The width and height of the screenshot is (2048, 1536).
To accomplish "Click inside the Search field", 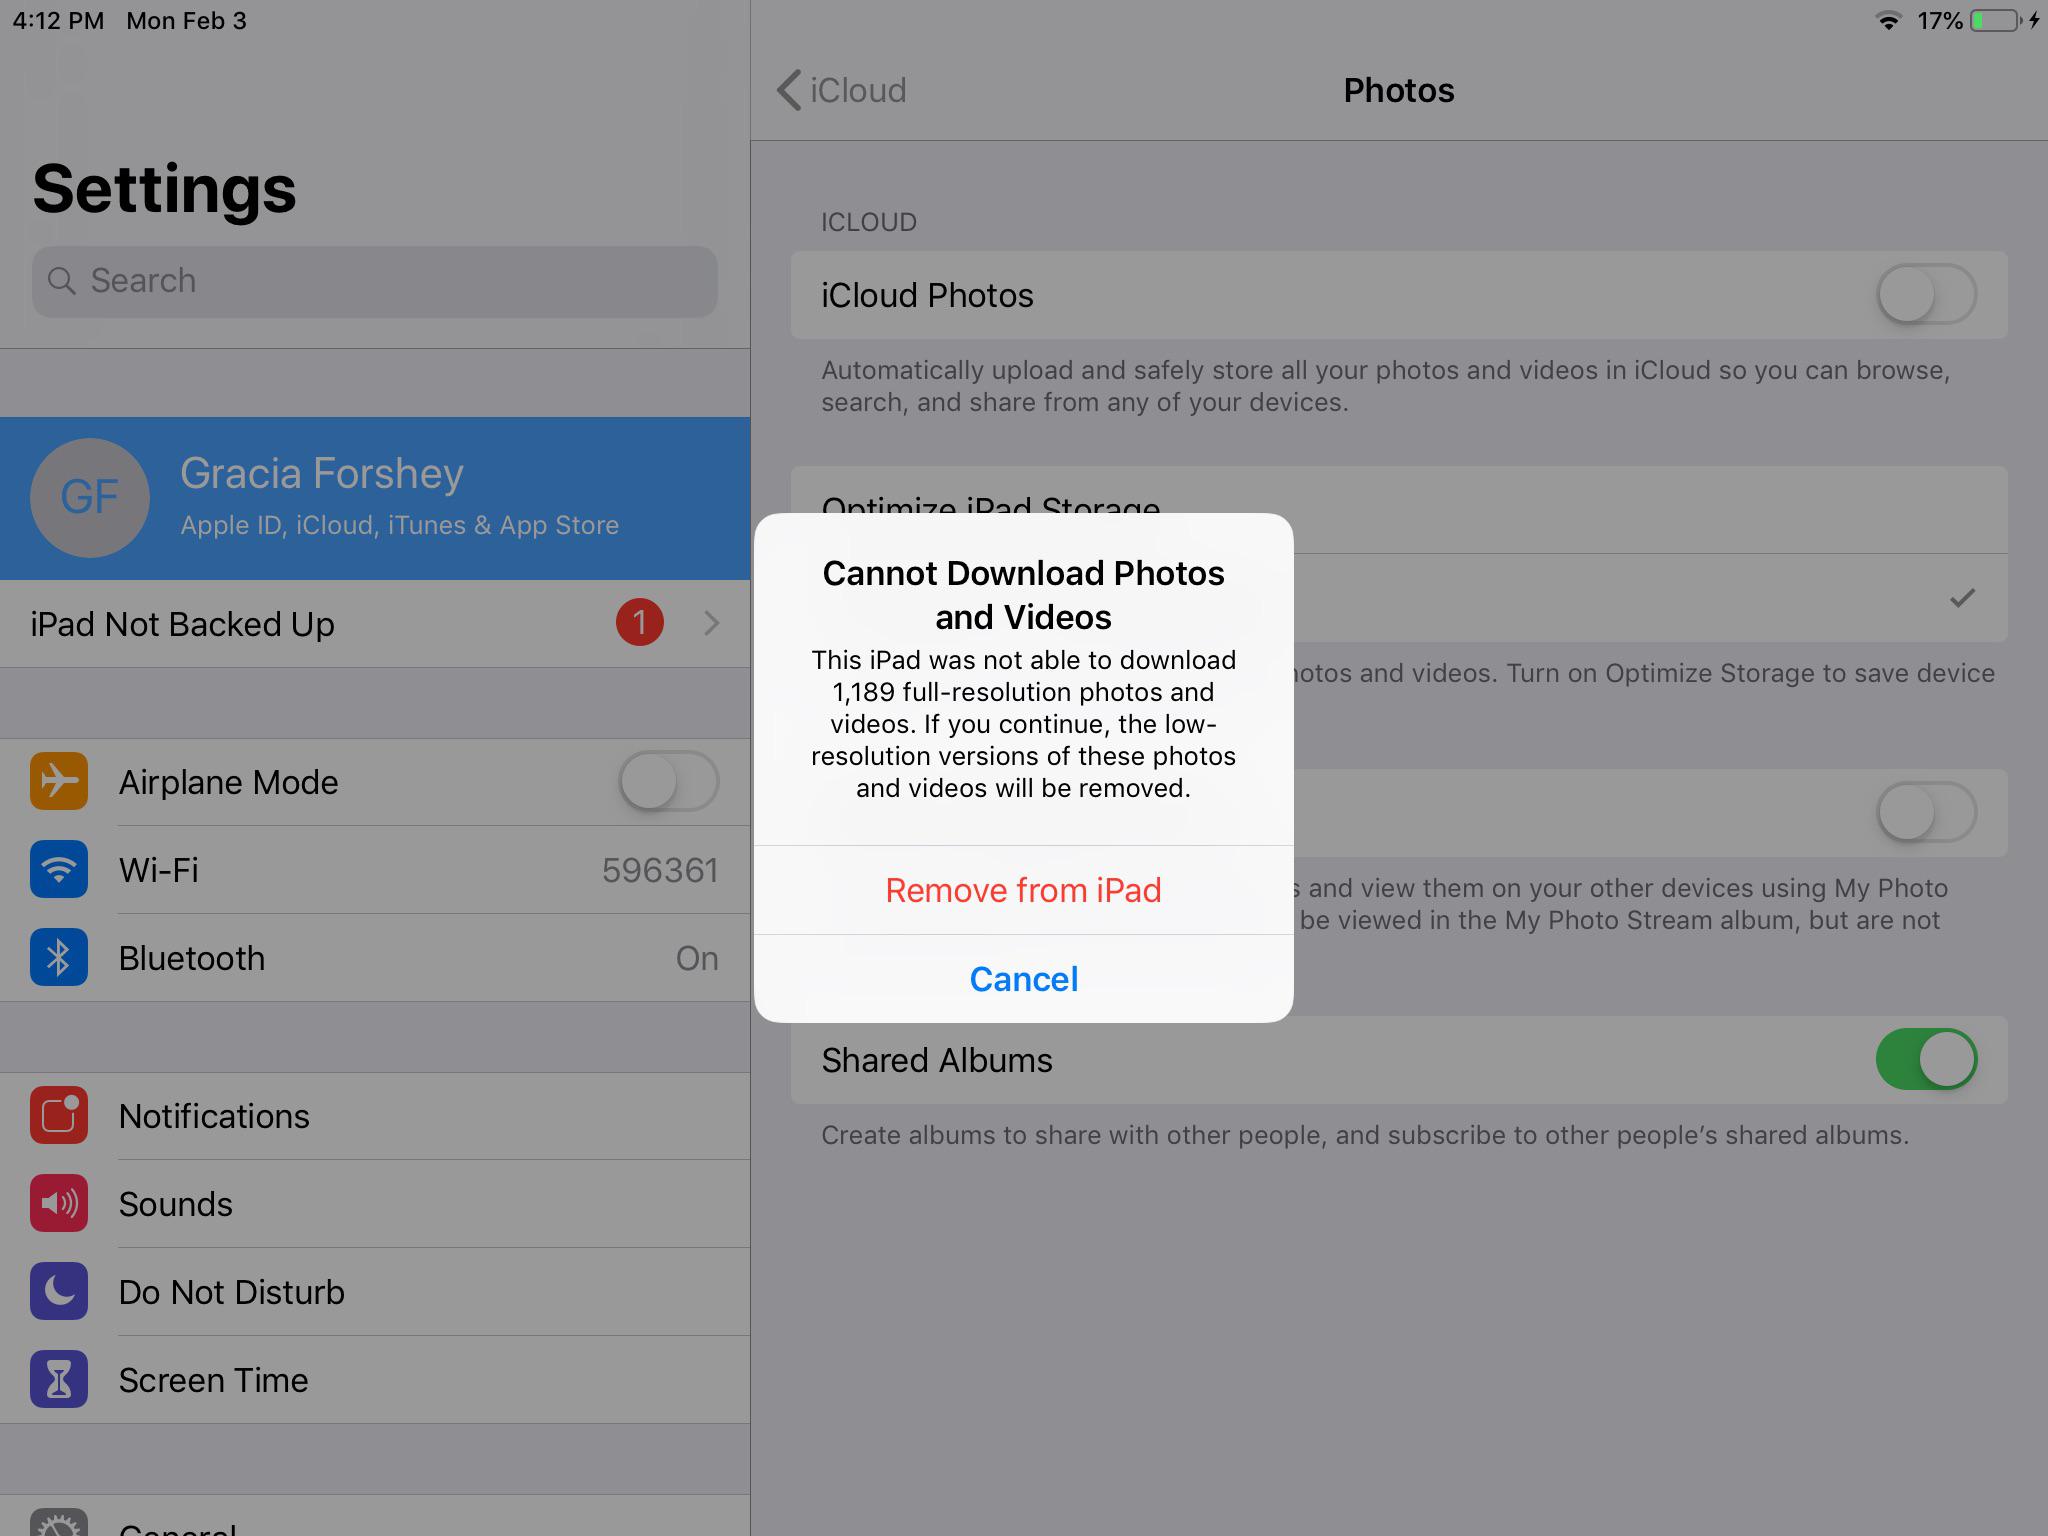I will (x=374, y=281).
